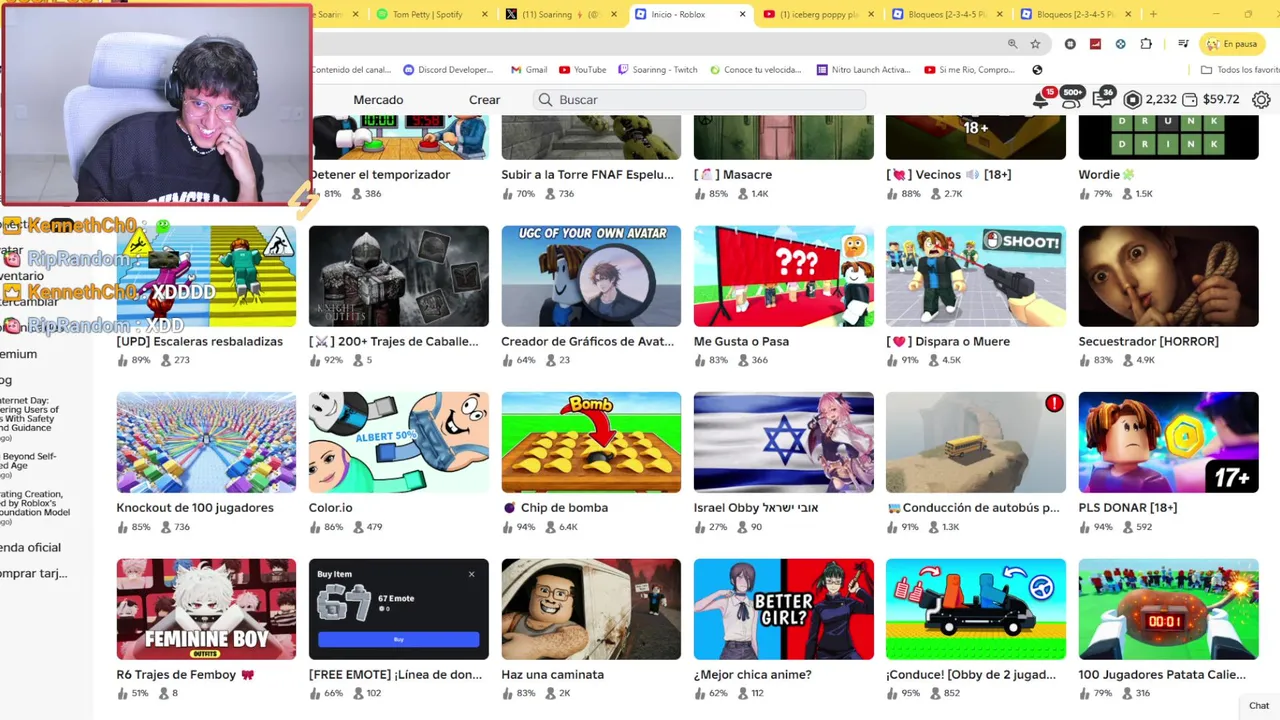The image size is (1280, 720).
Task: Open the friends icon showing 500+
Action: pos(1071,99)
